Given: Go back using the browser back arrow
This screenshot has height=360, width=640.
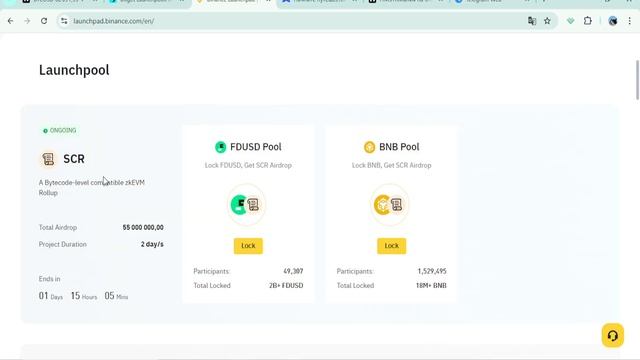Looking at the screenshot, I should point(10,21).
